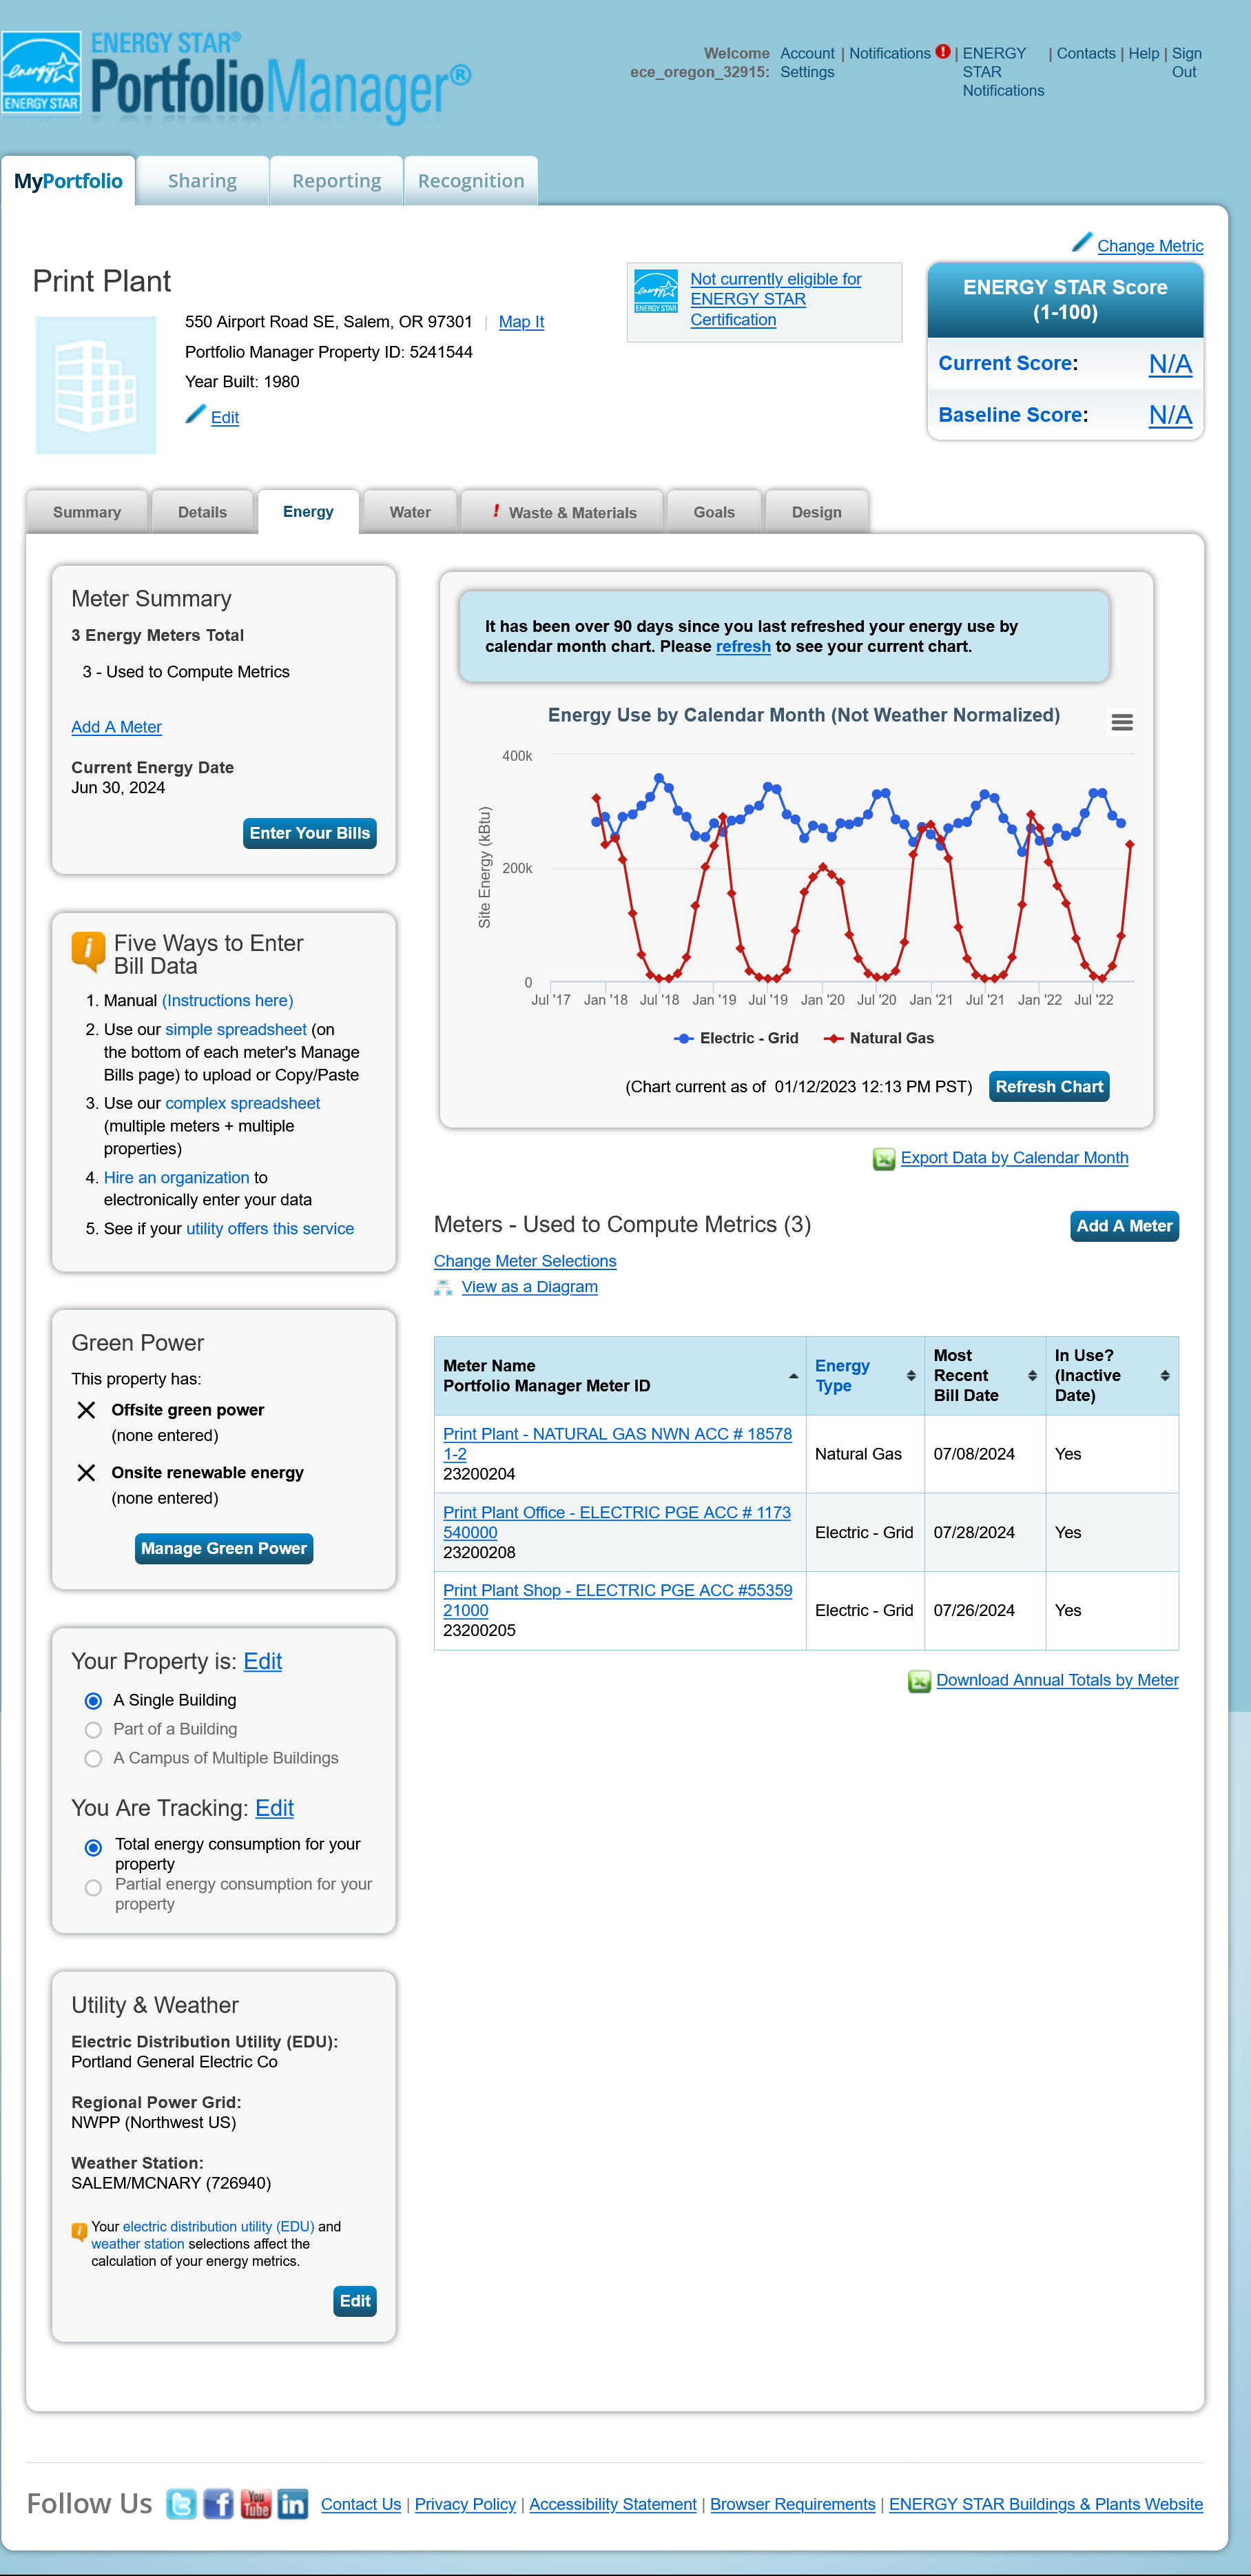Switch to the Sharing tab
The height and width of the screenshot is (2576, 1251).
coord(202,181)
